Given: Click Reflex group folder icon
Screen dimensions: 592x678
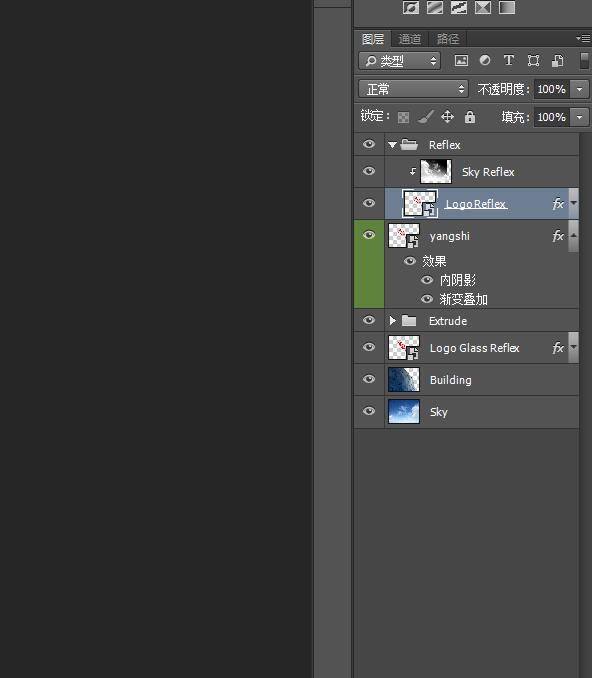Looking at the screenshot, I should click(x=409, y=144).
